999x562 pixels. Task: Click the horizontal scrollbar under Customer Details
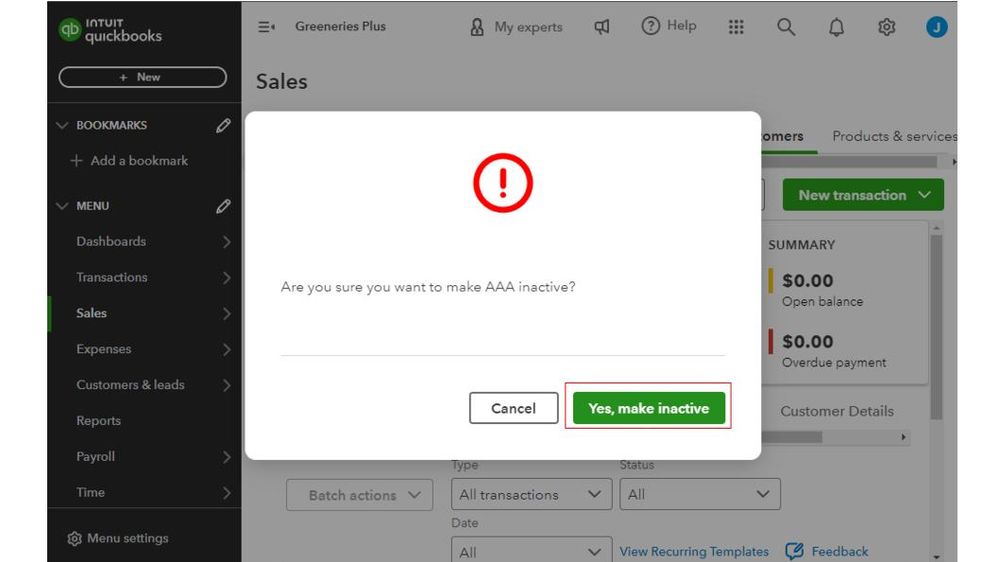tap(792, 437)
